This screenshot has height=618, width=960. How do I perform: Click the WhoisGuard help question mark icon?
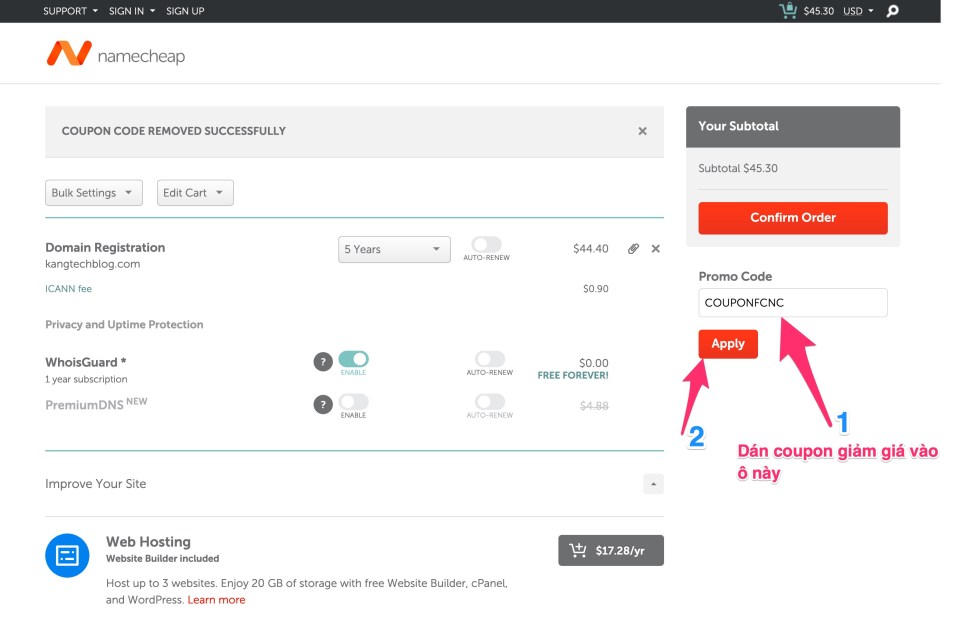(322, 362)
